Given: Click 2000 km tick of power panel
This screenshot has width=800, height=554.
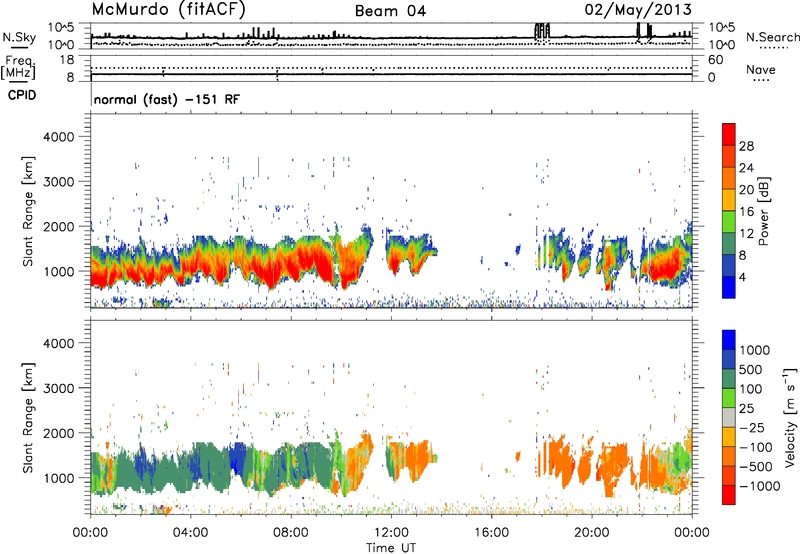Looking at the screenshot, I should pyautogui.click(x=59, y=226).
